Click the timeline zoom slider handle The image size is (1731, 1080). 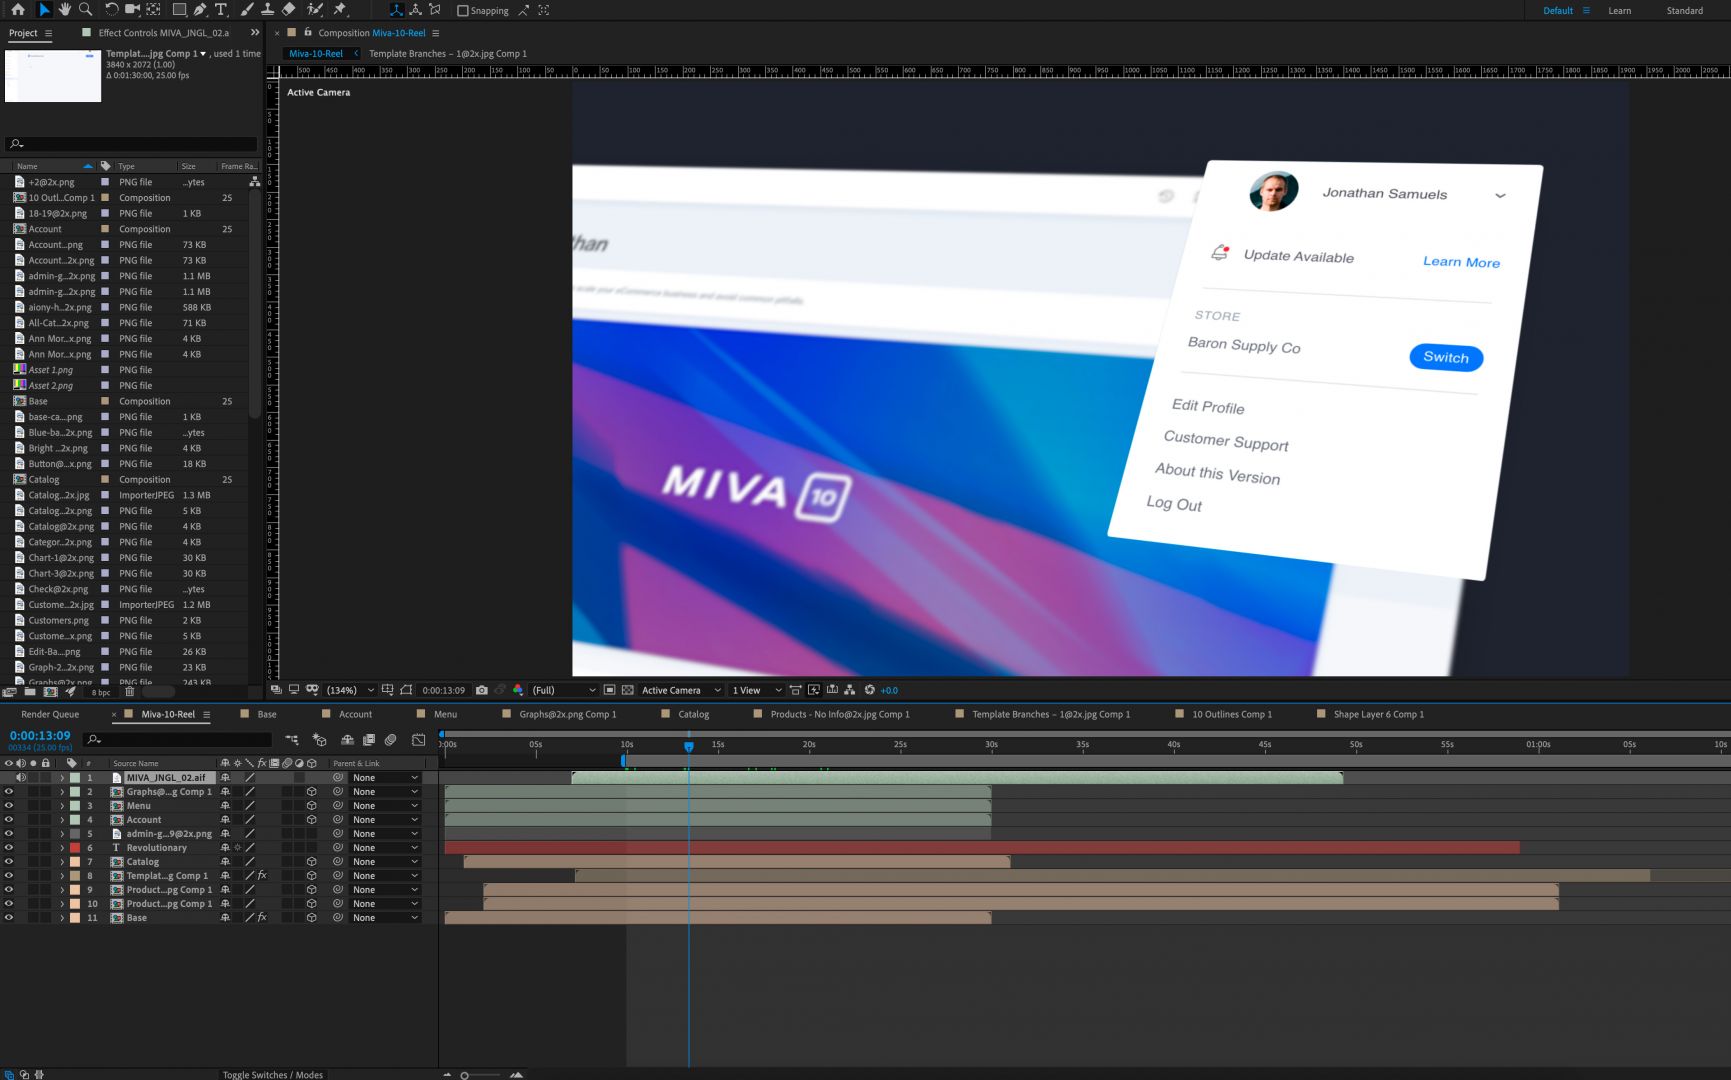coord(464,1075)
